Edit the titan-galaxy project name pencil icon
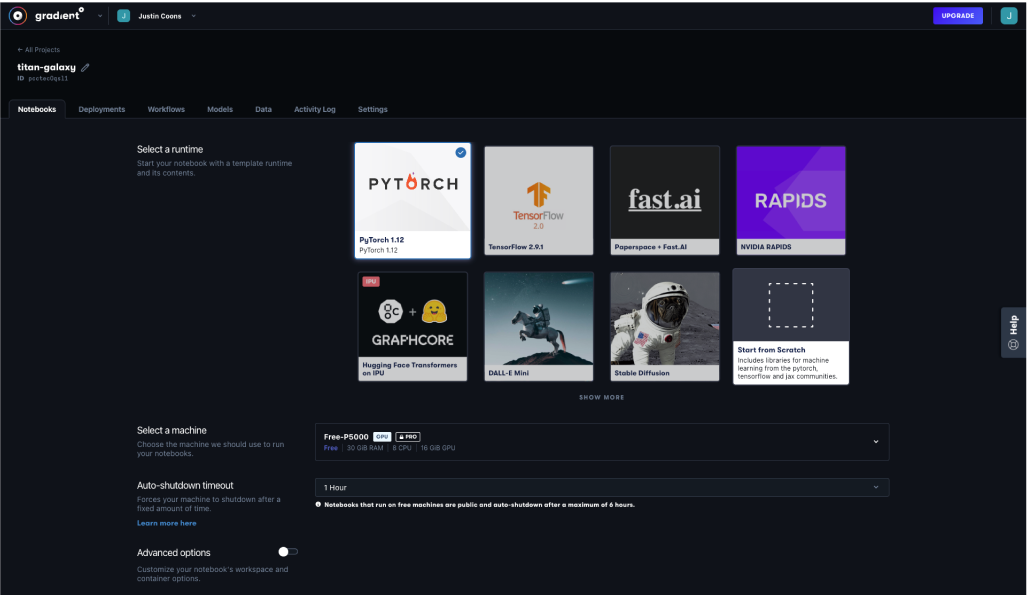Viewport: 1027px width, 595px height. tap(85, 67)
